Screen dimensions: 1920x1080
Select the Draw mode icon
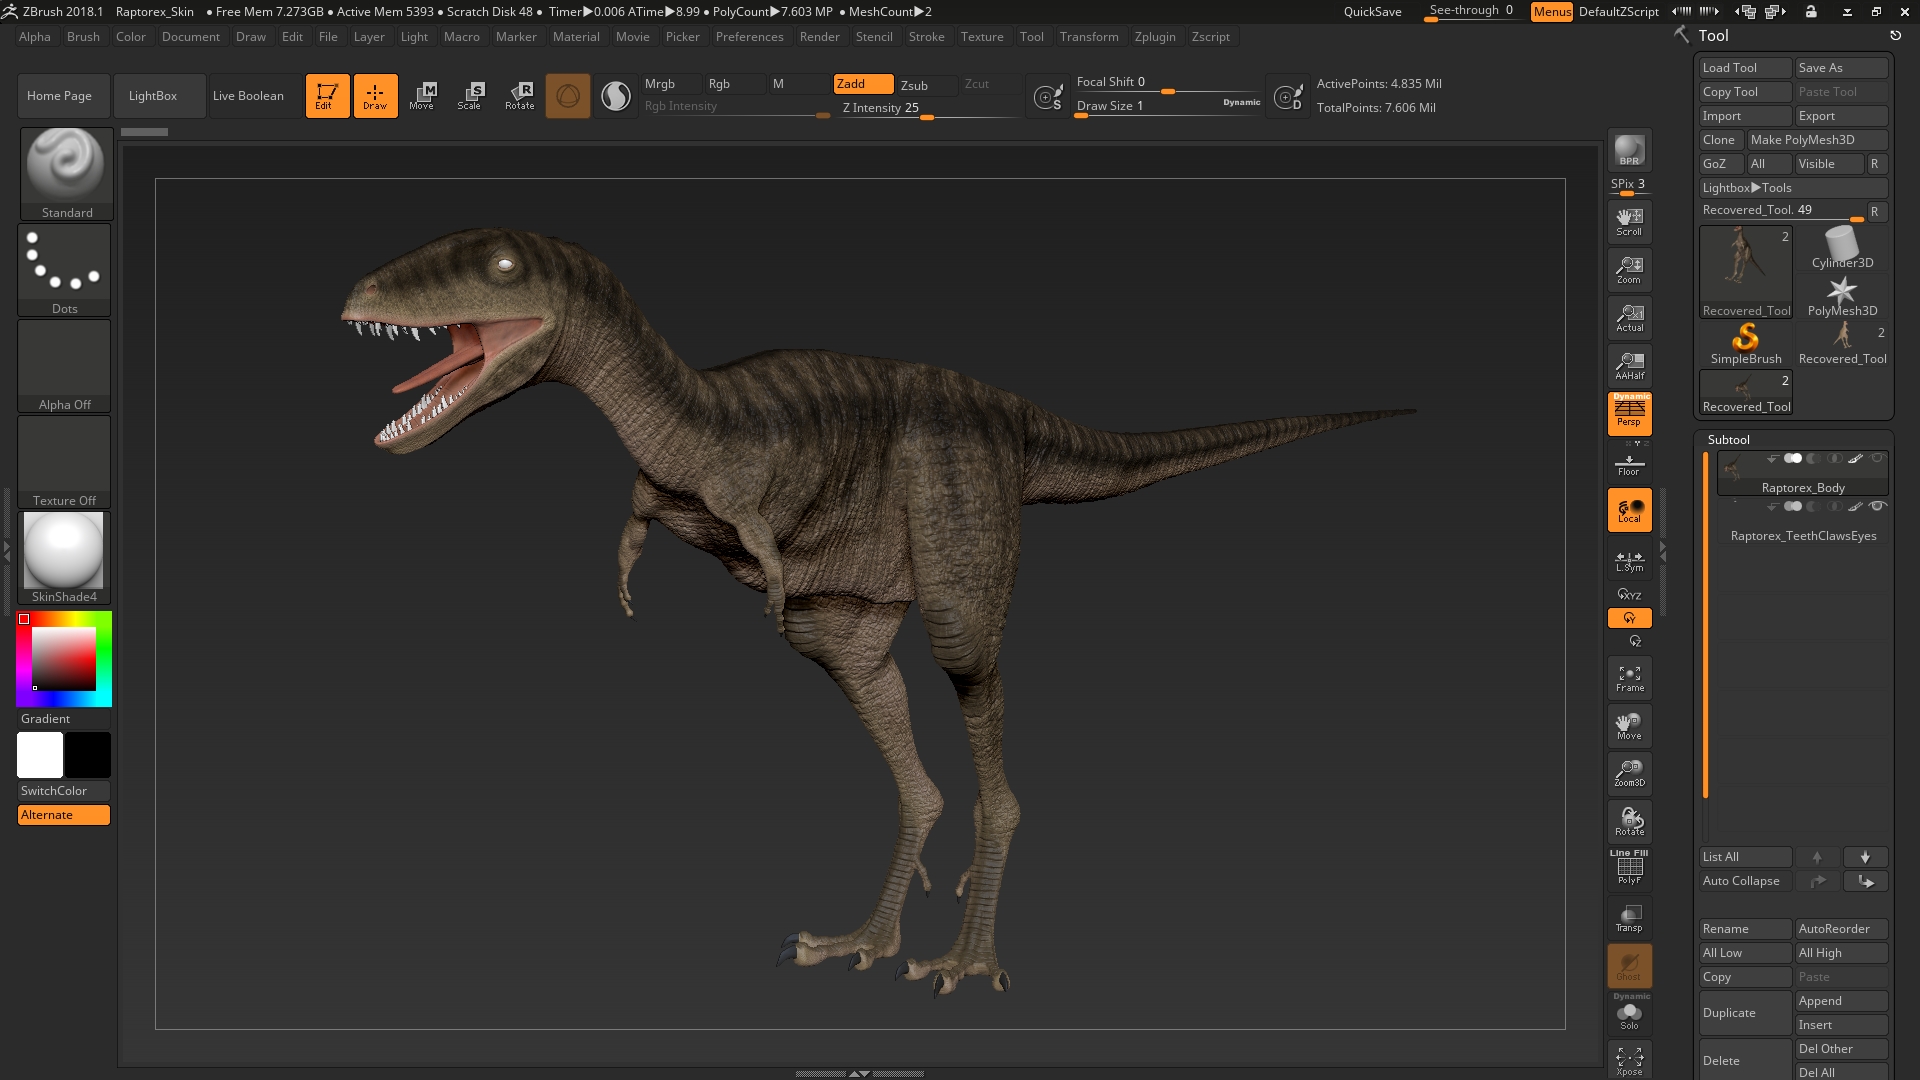(x=375, y=96)
